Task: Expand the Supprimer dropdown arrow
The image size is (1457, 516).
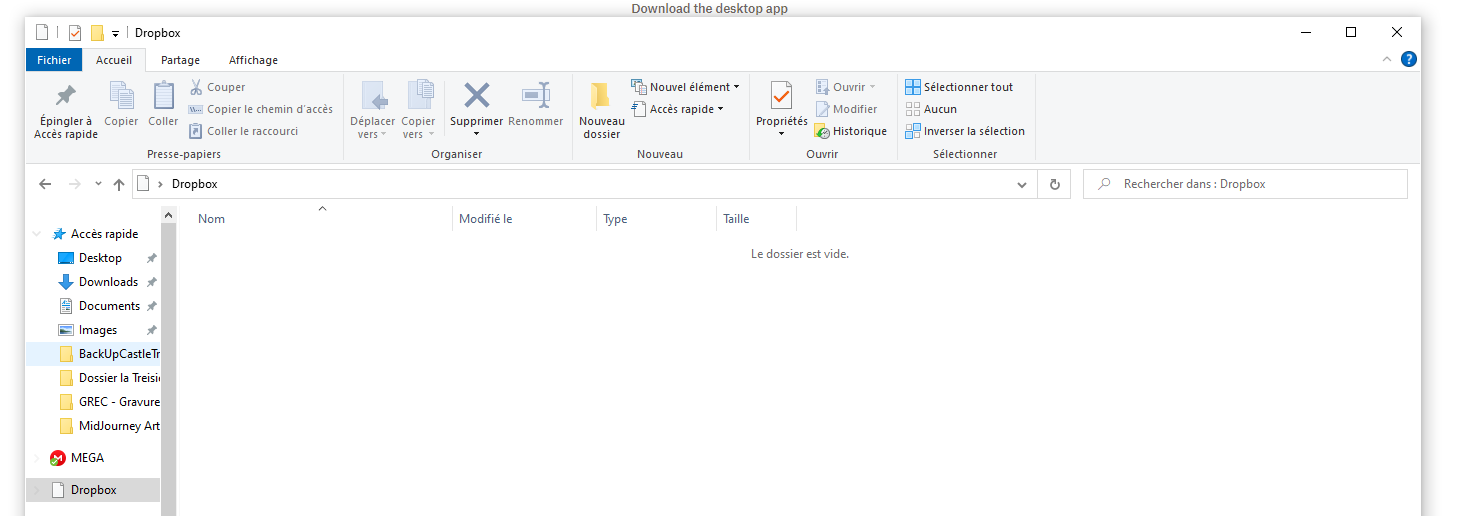Action: click(x=476, y=134)
